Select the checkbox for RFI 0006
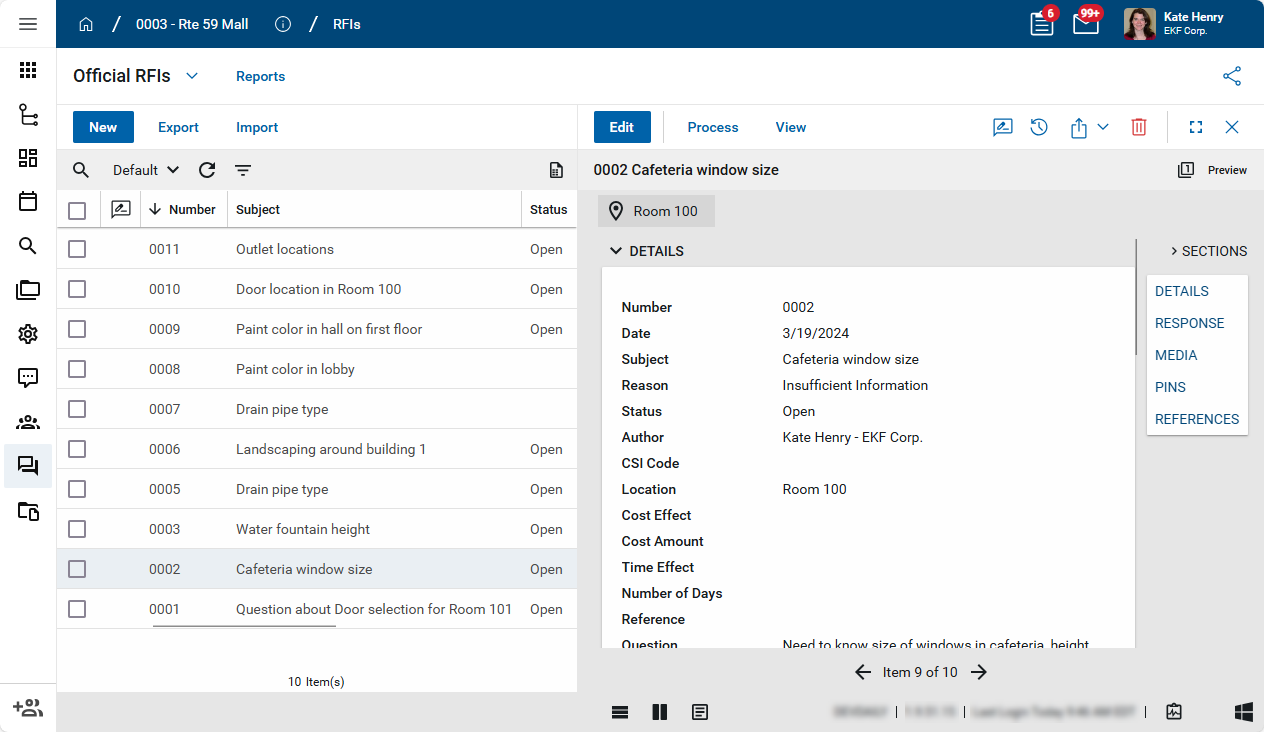The width and height of the screenshot is (1264, 732). (x=77, y=449)
